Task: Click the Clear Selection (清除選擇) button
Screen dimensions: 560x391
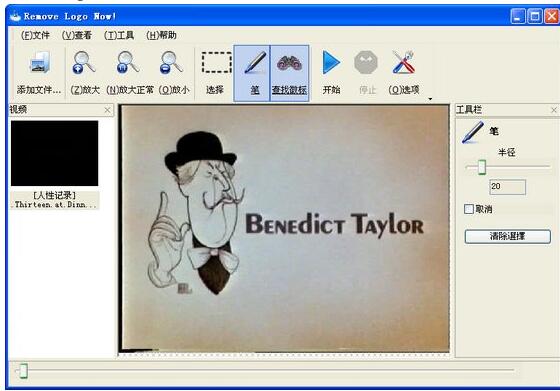Action: (x=508, y=236)
